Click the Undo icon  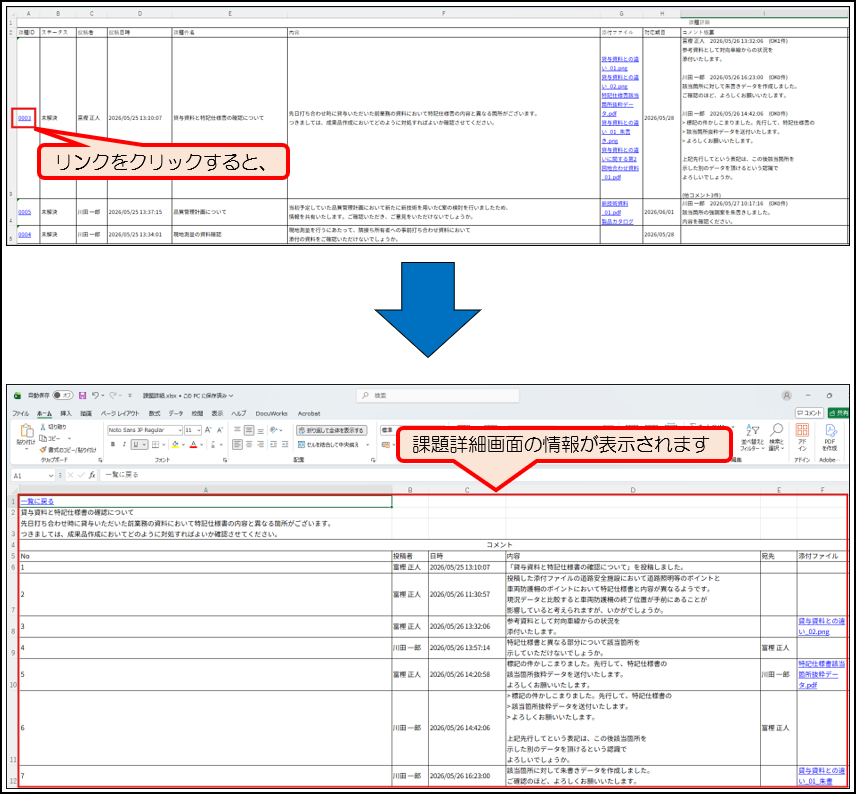pos(96,395)
